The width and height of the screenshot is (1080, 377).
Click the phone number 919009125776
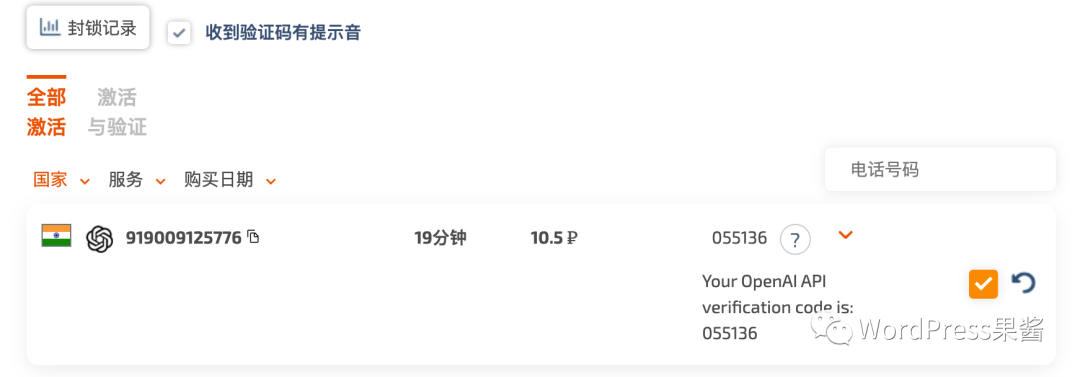point(183,238)
